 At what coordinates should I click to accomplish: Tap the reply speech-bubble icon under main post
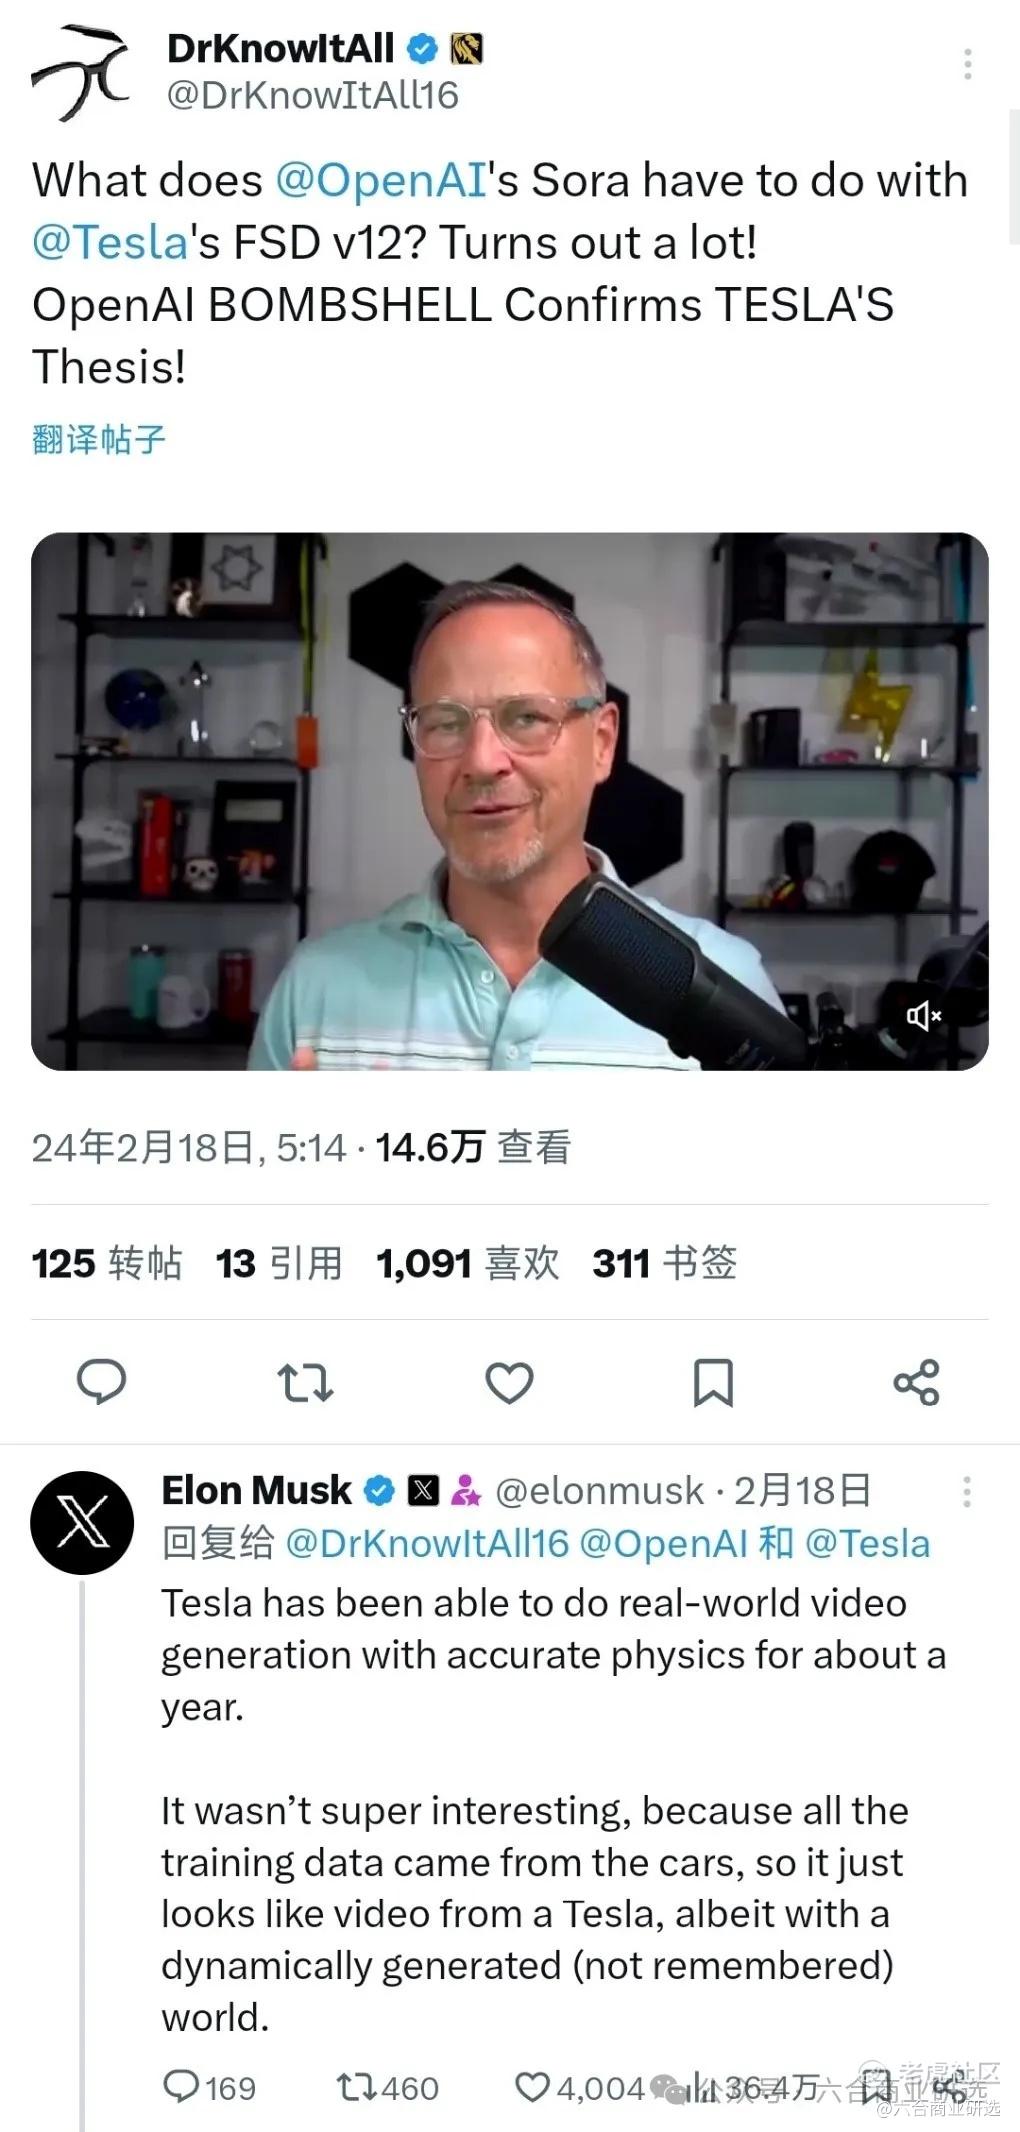pos(102,1382)
